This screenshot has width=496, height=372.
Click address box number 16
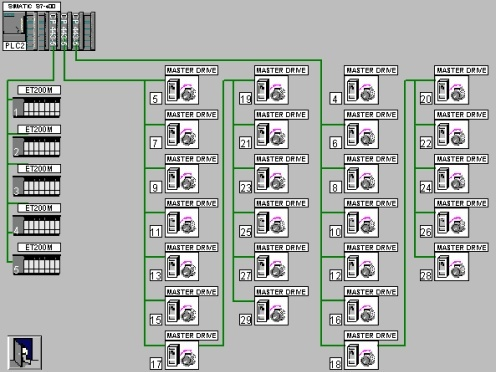pos(336,320)
